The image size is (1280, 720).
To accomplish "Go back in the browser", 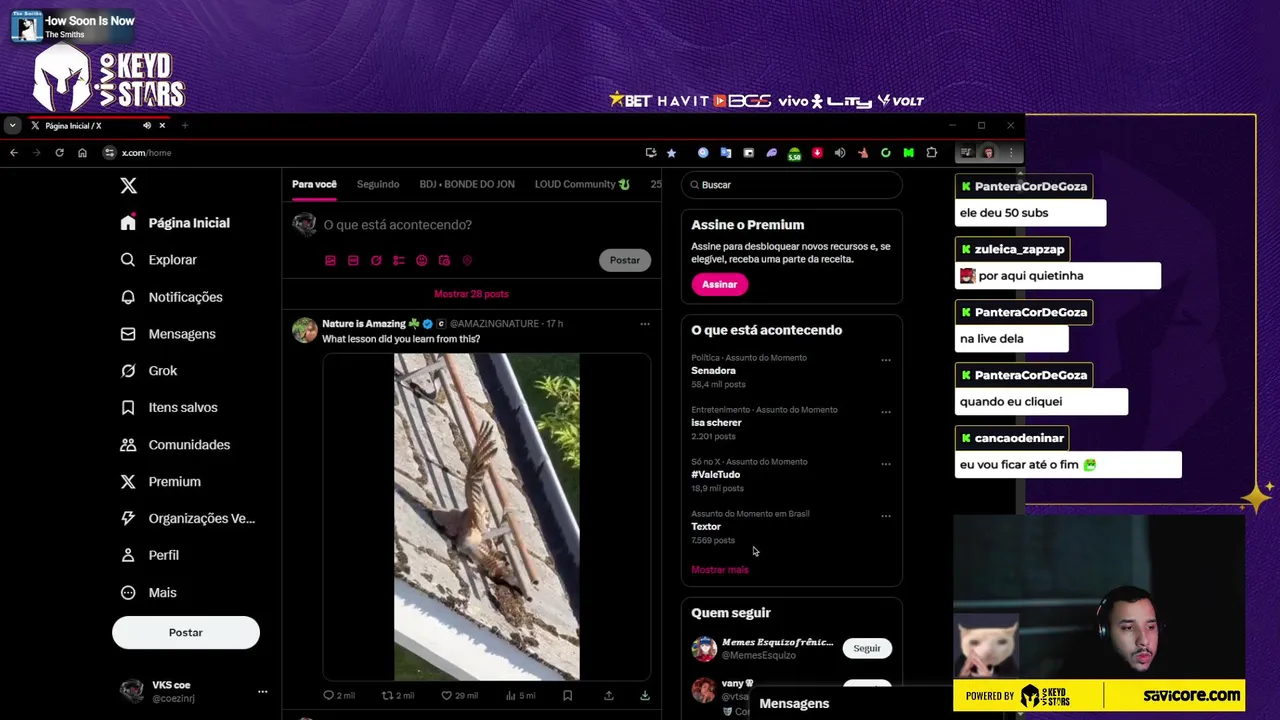I will click(x=14, y=153).
